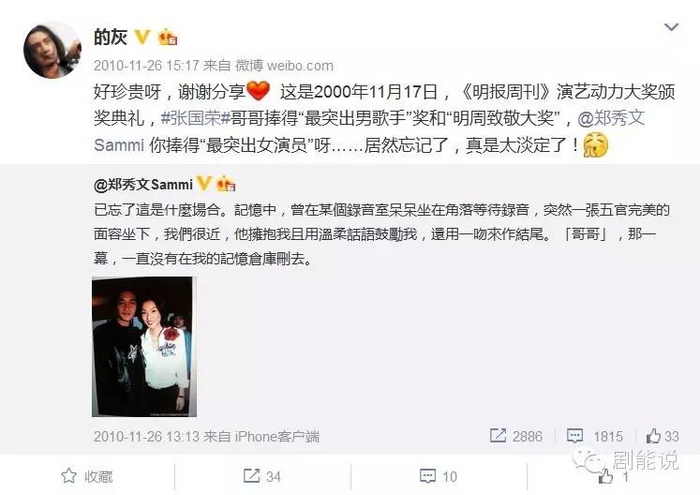Open the 微博 weibo.com source link

click(284, 66)
